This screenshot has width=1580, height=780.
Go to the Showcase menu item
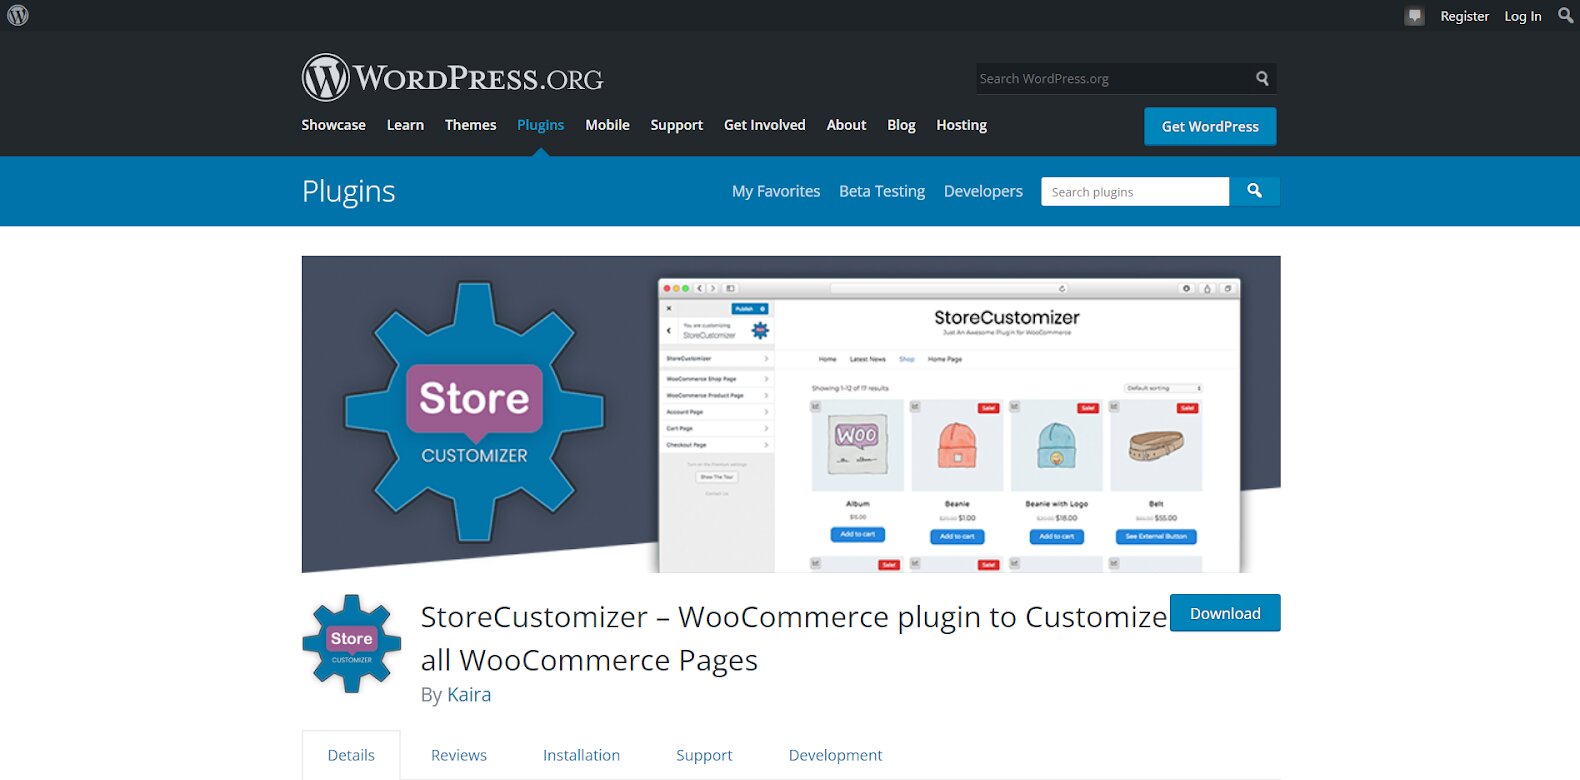333,125
